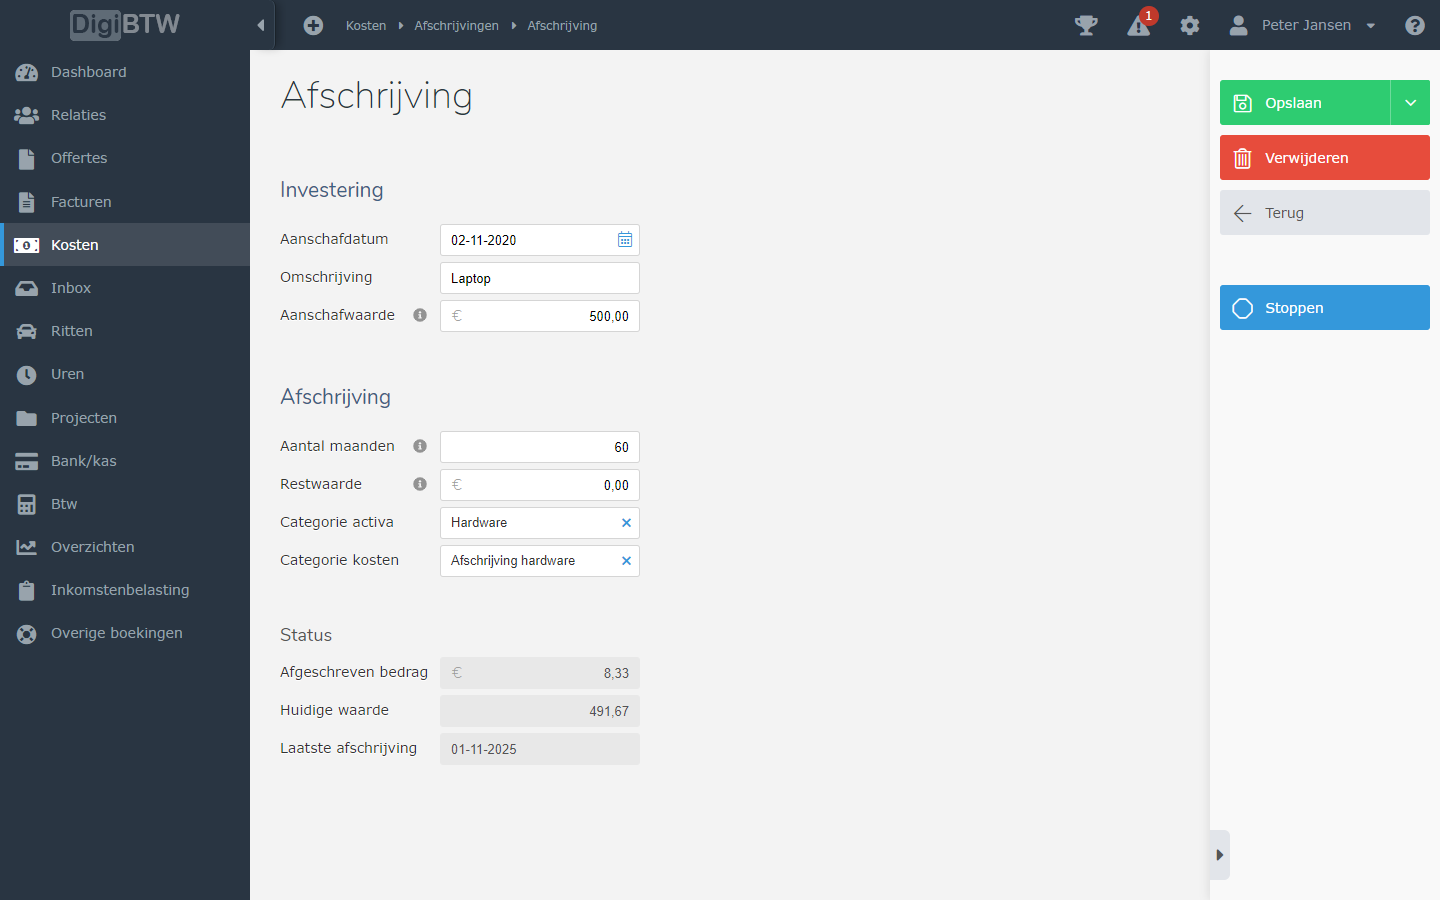Click the Afschrijvingen breadcrumb link
Image resolution: width=1440 pixels, height=900 pixels.
pyautogui.click(x=456, y=26)
